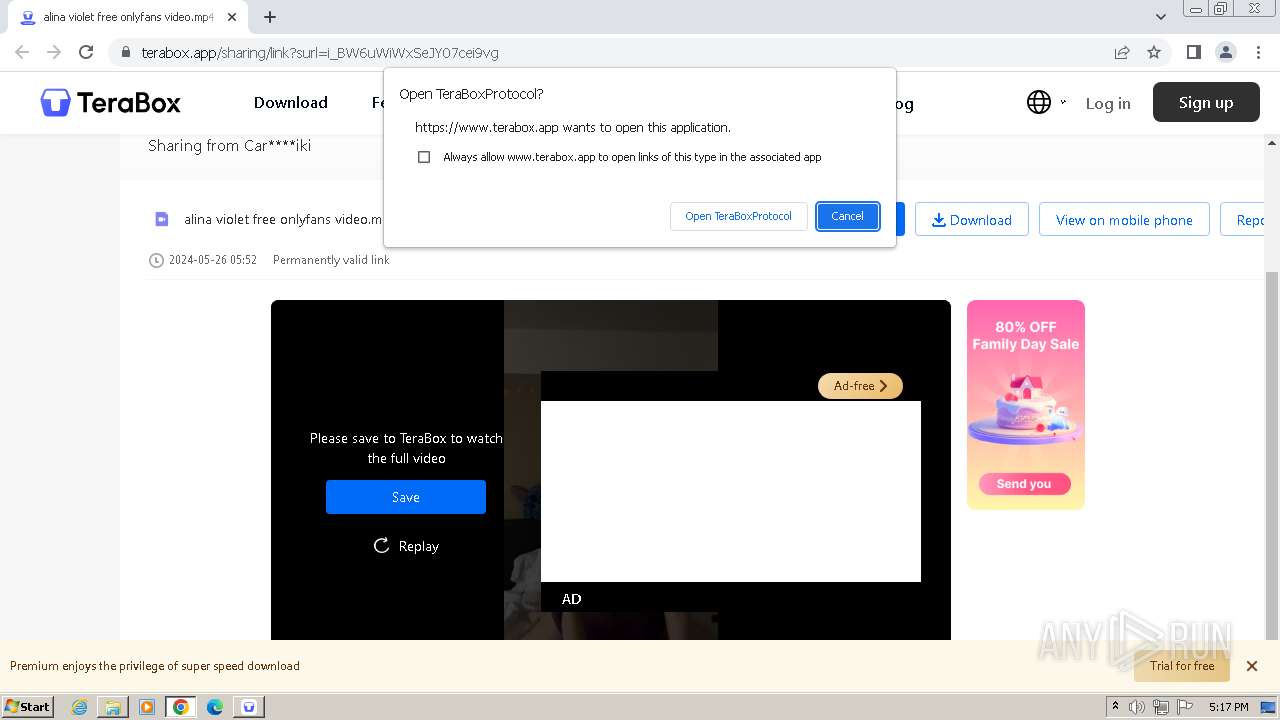Click Open TeraBoxProtocol button
Viewport: 1280px width, 720px height.
(738, 216)
